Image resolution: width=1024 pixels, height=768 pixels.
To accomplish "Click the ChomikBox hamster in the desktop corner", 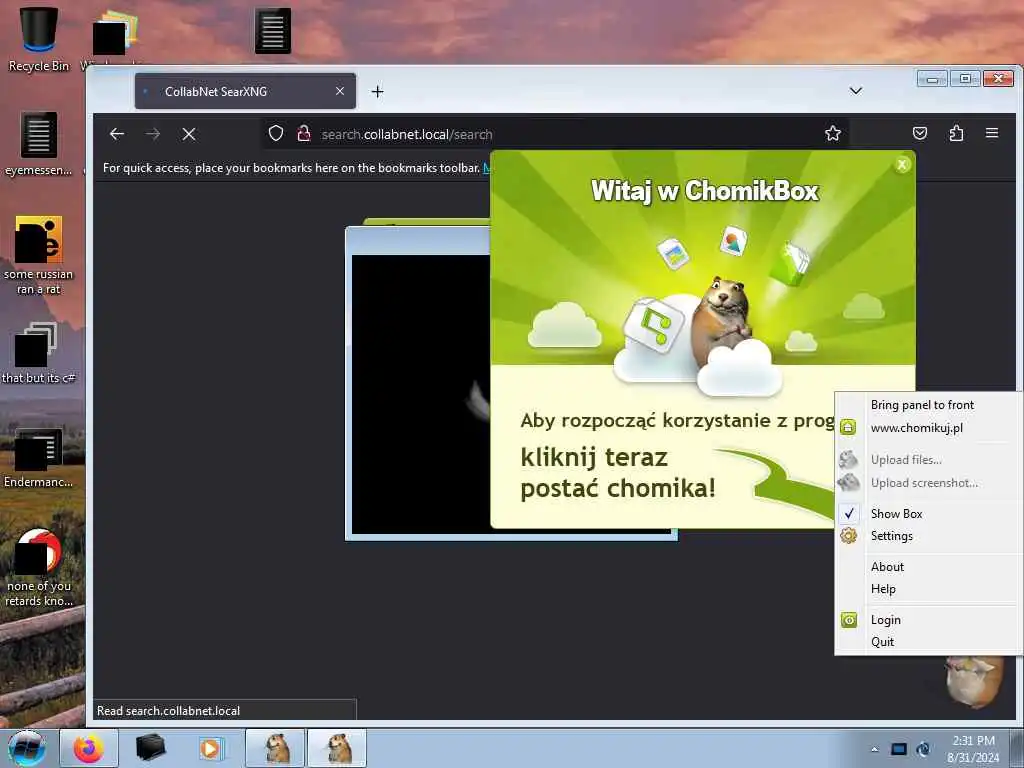I will point(975,682).
